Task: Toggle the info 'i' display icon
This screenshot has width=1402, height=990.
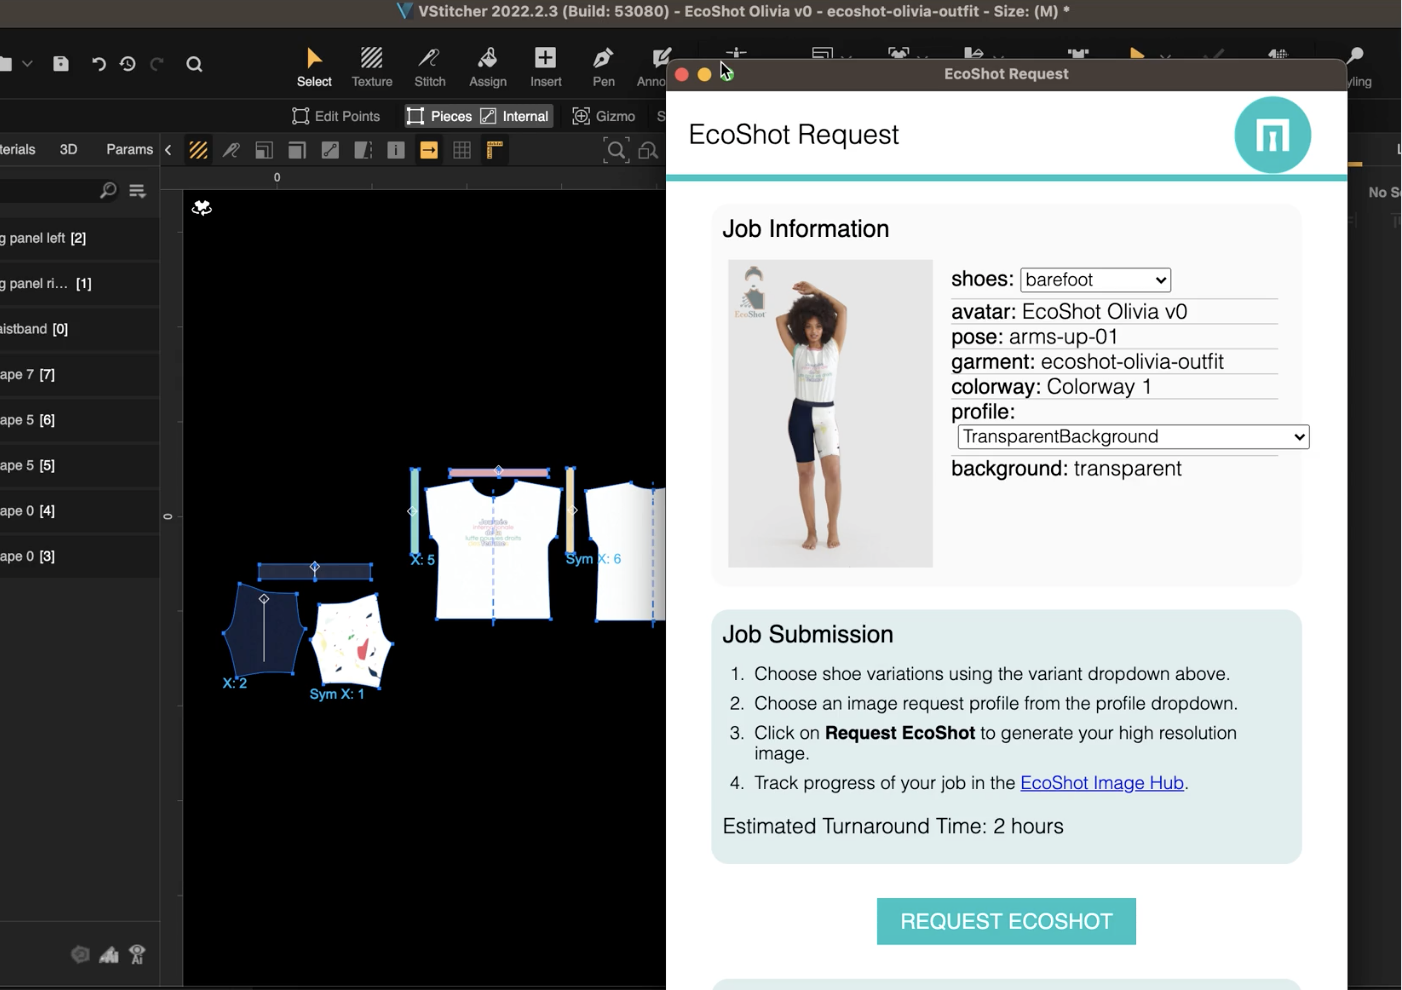Action: point(396,150)
